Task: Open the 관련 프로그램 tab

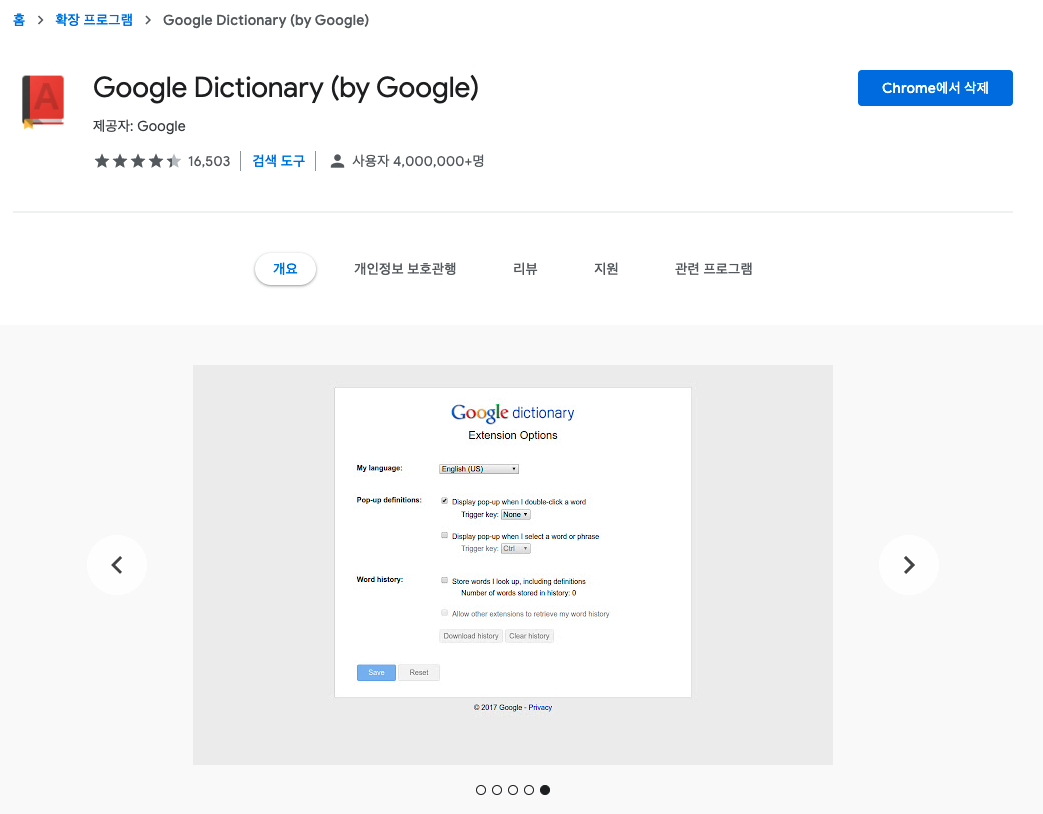Action: pos(714,269)
